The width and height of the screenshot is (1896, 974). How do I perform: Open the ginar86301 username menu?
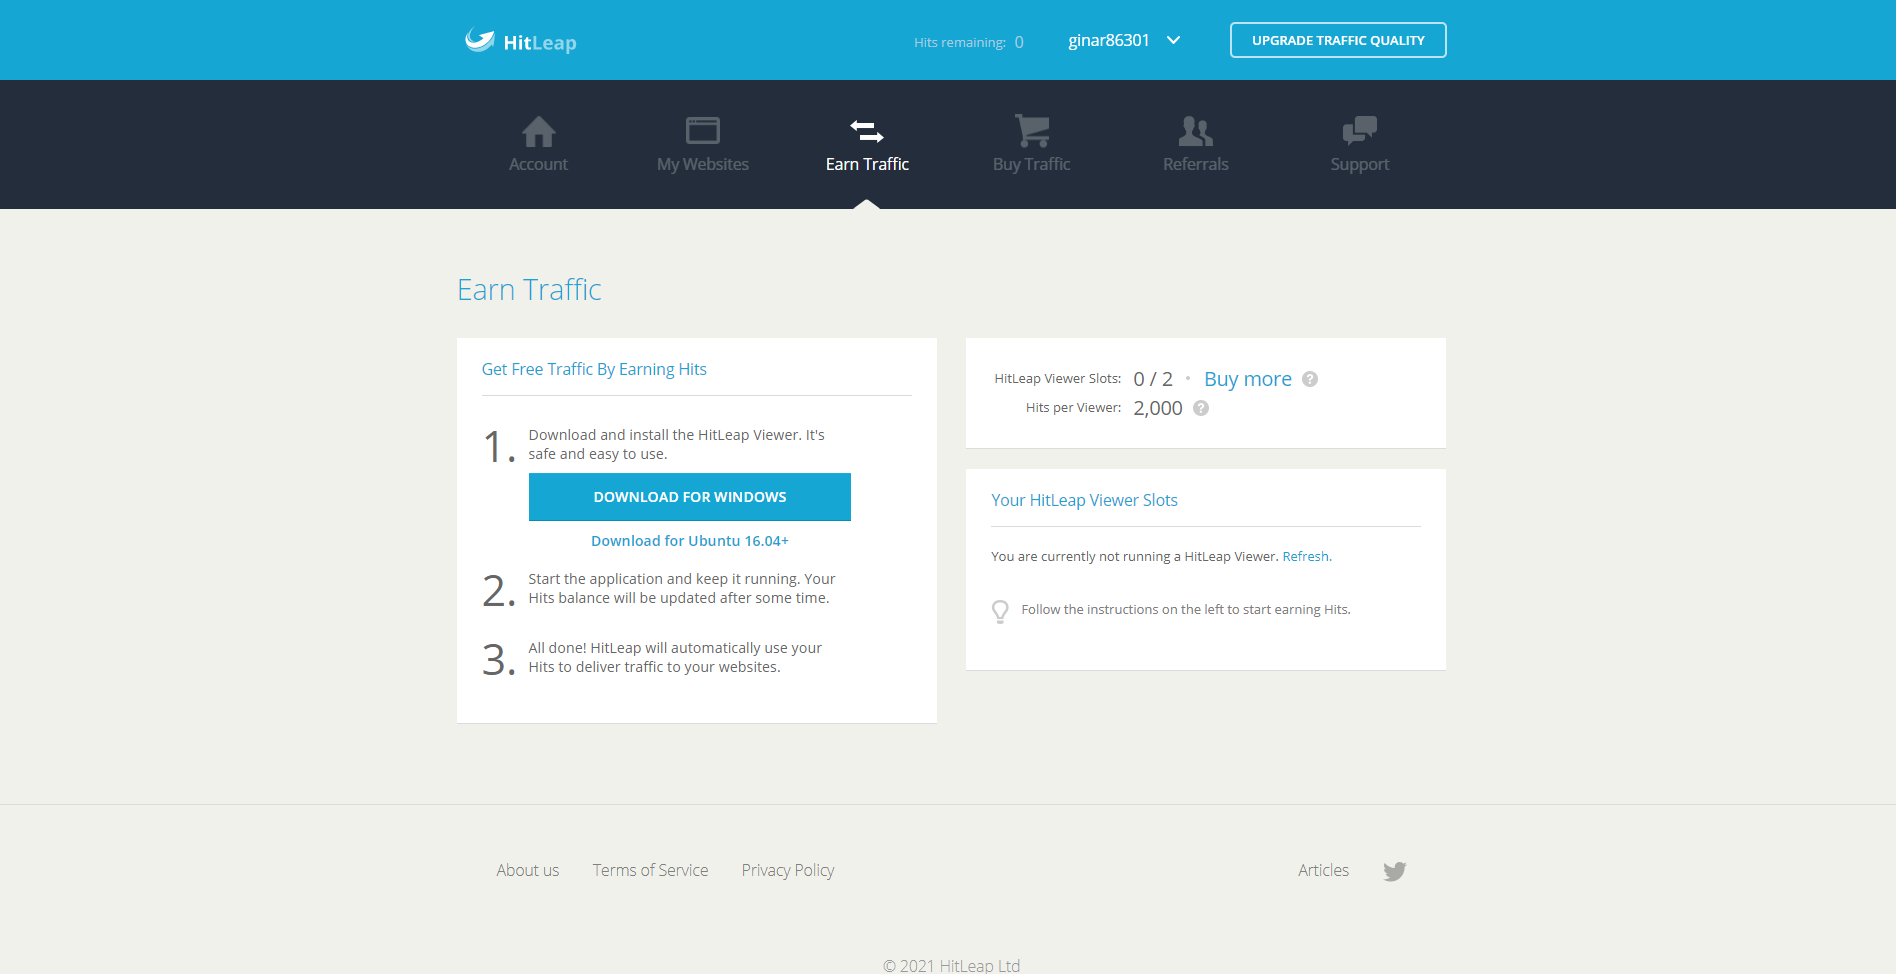click(1109, 40)
